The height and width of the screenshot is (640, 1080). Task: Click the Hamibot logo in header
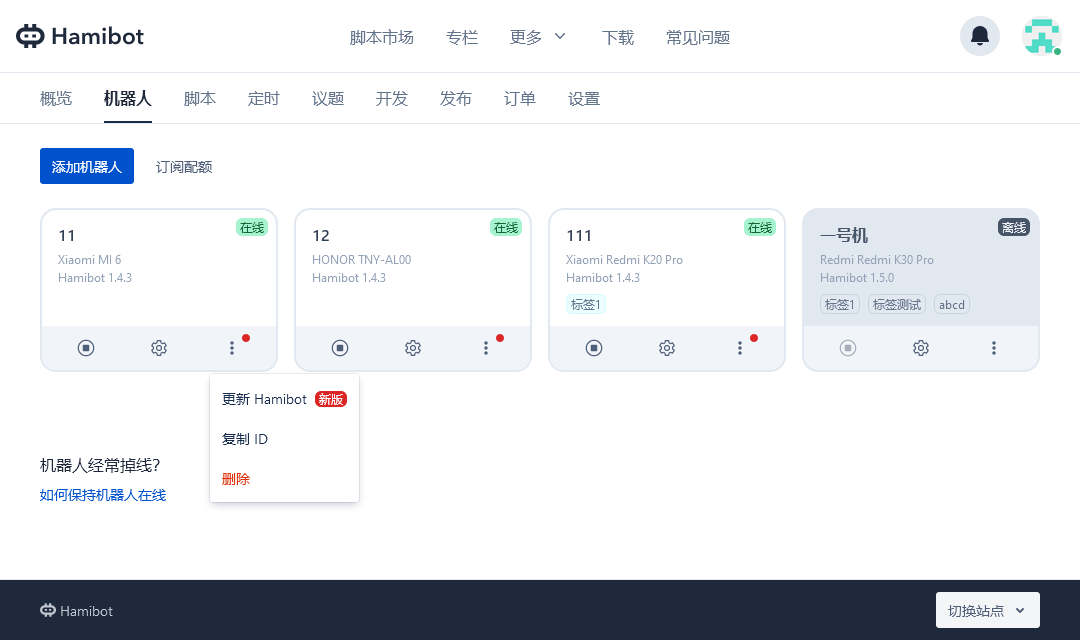point(80,37)
